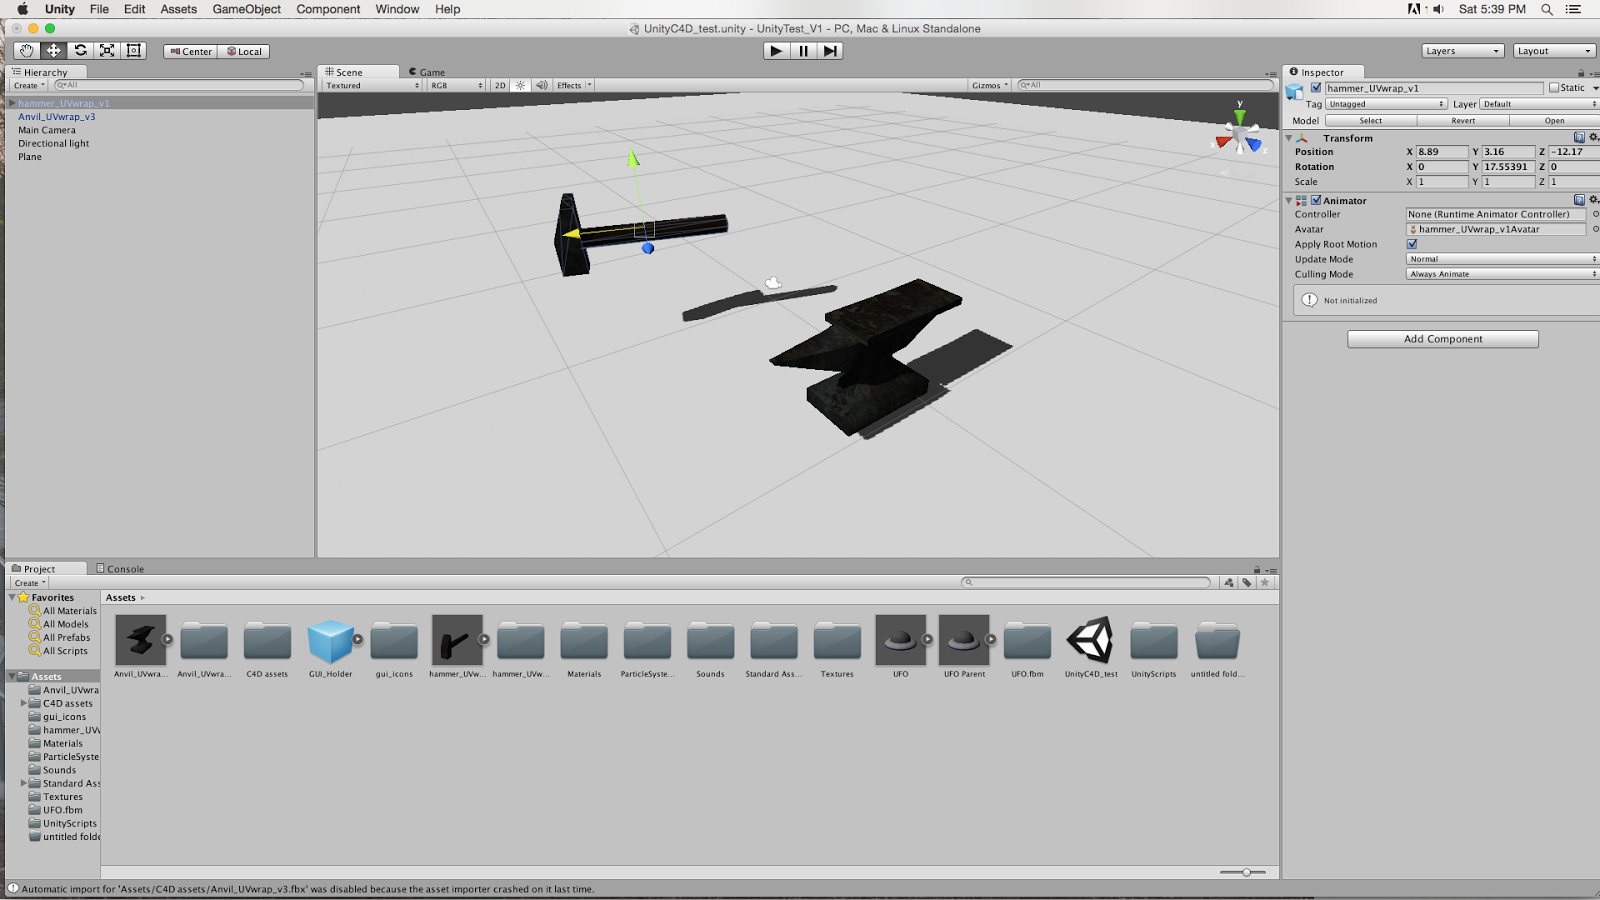Collapse the Transform component foldout arrow
The height and width of the screenshot is (900, 1600).
[1289, 138]
